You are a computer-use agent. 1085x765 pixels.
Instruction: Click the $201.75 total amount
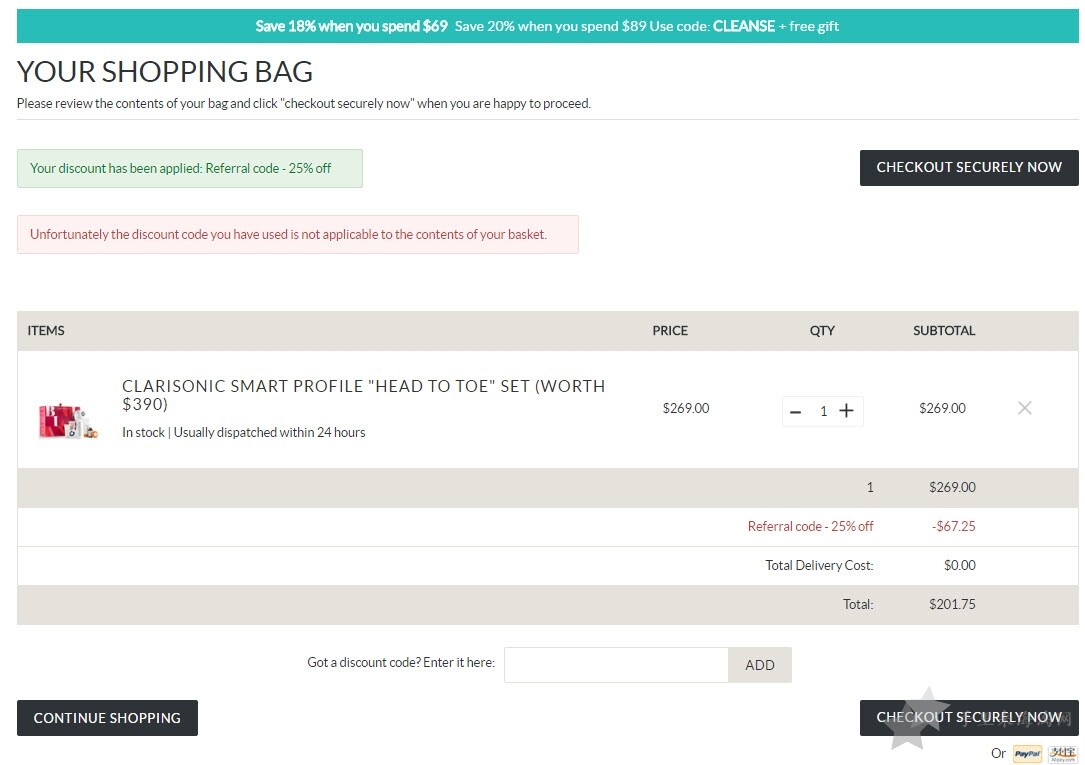[952, 604]
